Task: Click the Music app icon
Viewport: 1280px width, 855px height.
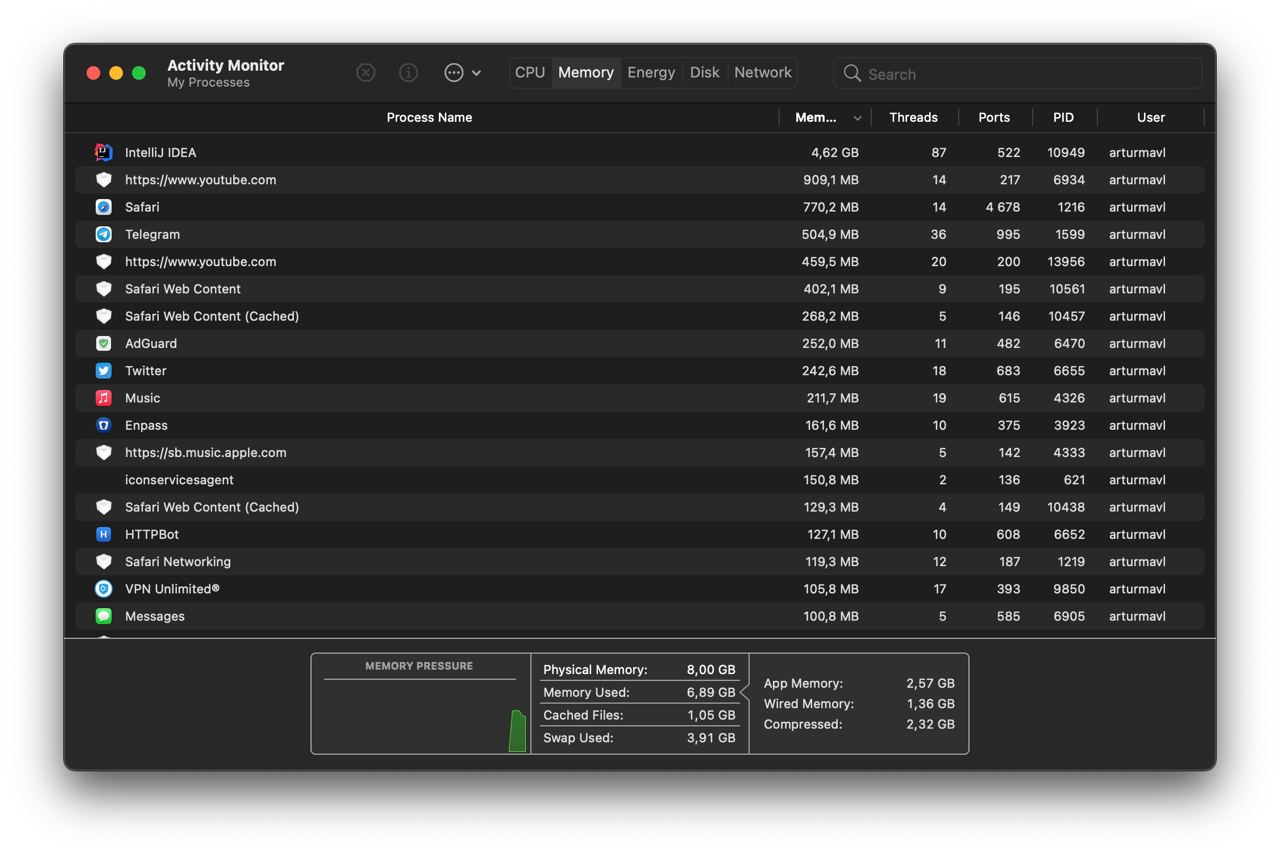Action: coord(103,398)
